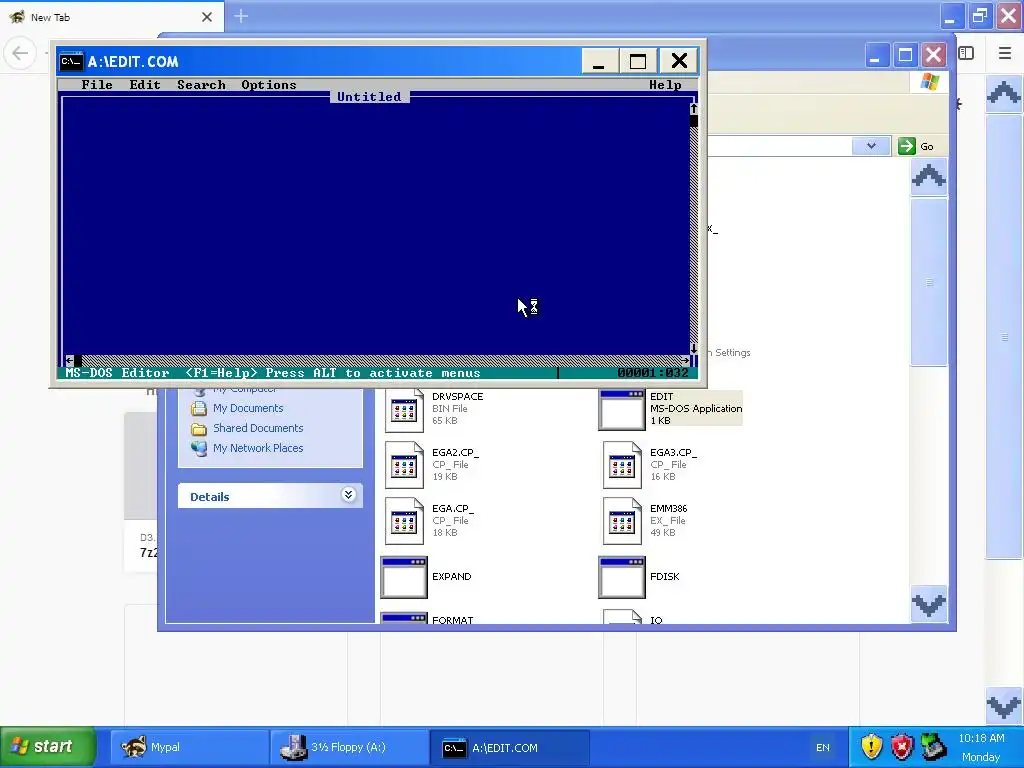Click the Windows flag logo in Explorer
1024x768 pixels.
929,82
